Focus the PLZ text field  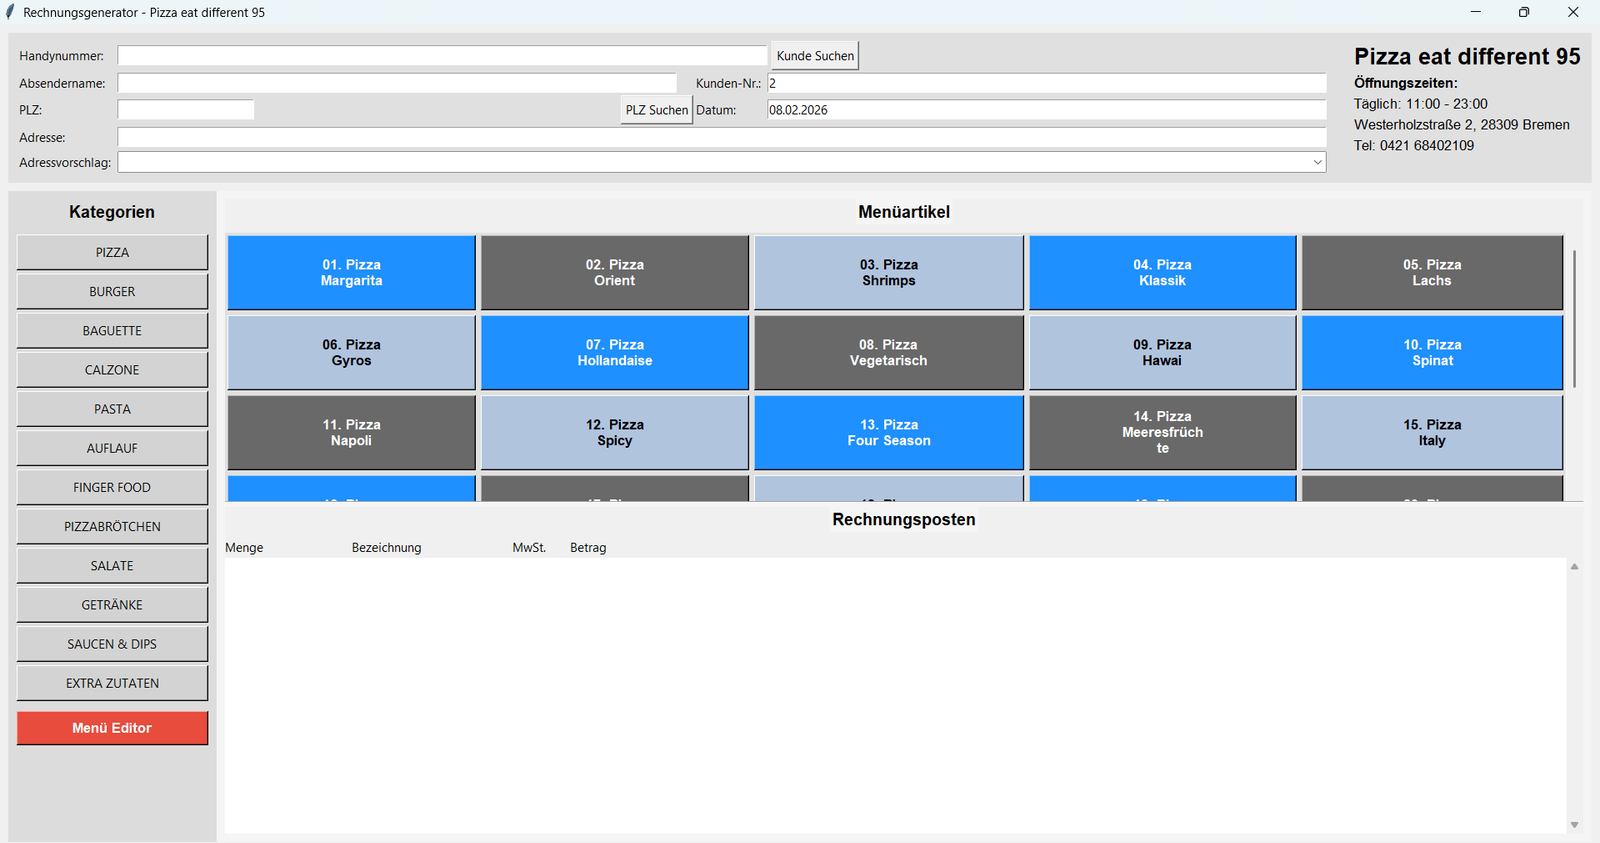tap(186, 110)
